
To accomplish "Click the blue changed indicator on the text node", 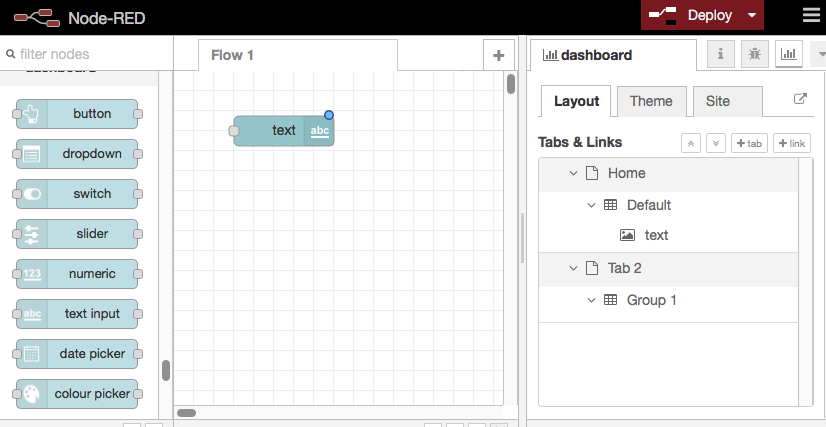I will tap(329, 115).
